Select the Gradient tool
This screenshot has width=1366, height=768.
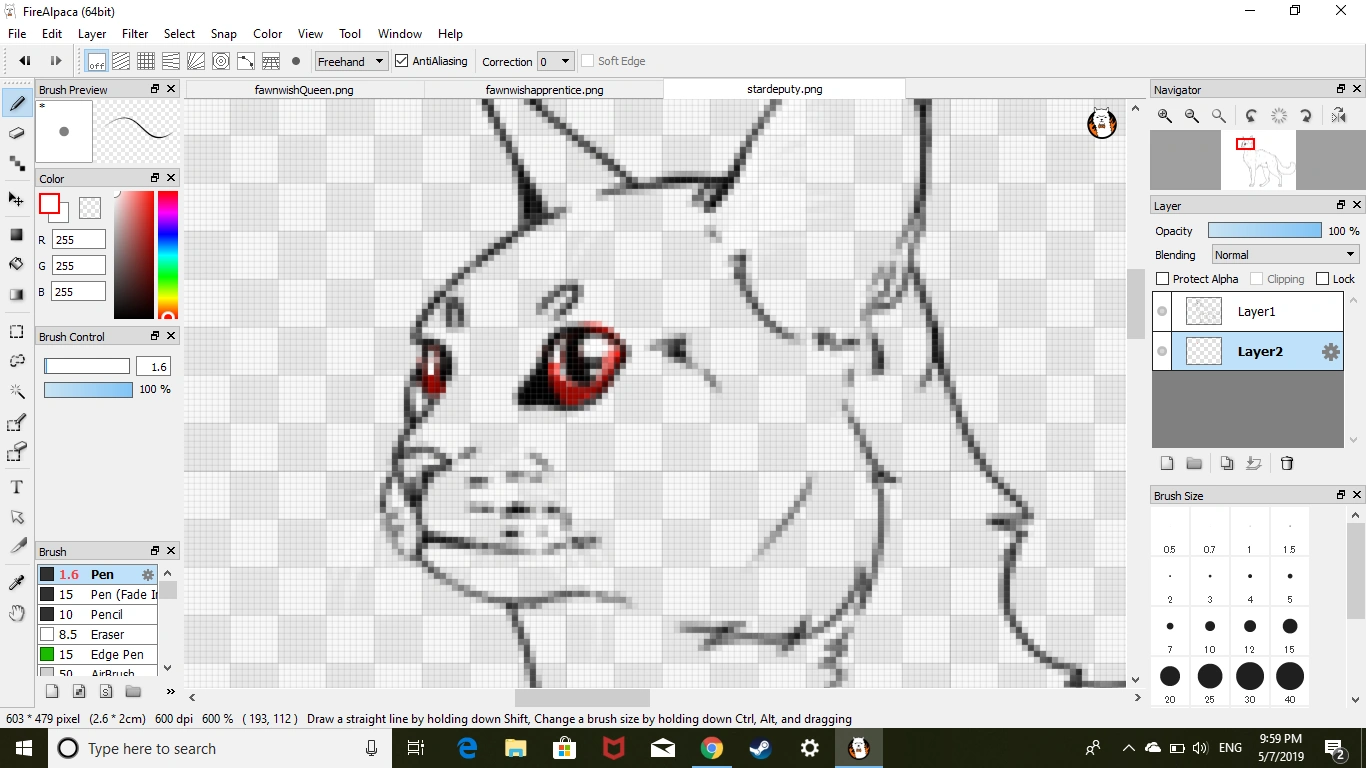17,294
